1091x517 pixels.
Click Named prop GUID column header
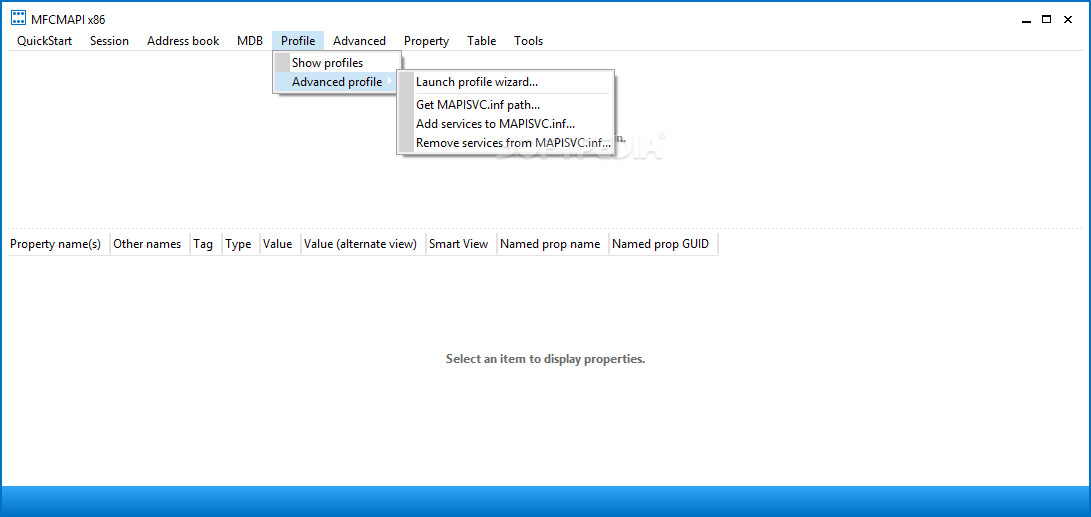click(664, 244)
